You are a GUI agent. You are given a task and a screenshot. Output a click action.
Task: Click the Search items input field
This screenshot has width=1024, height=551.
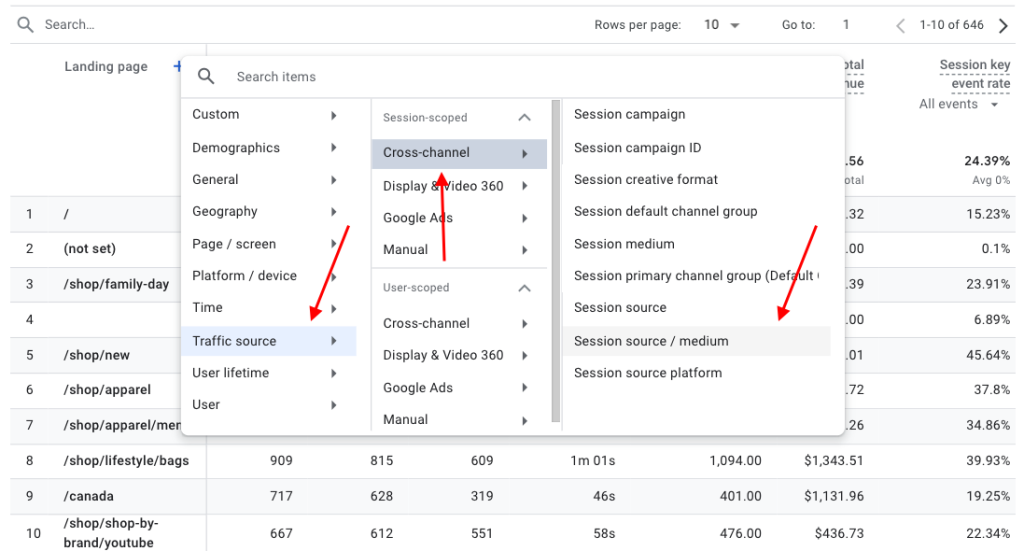click(x=500, y=77)
